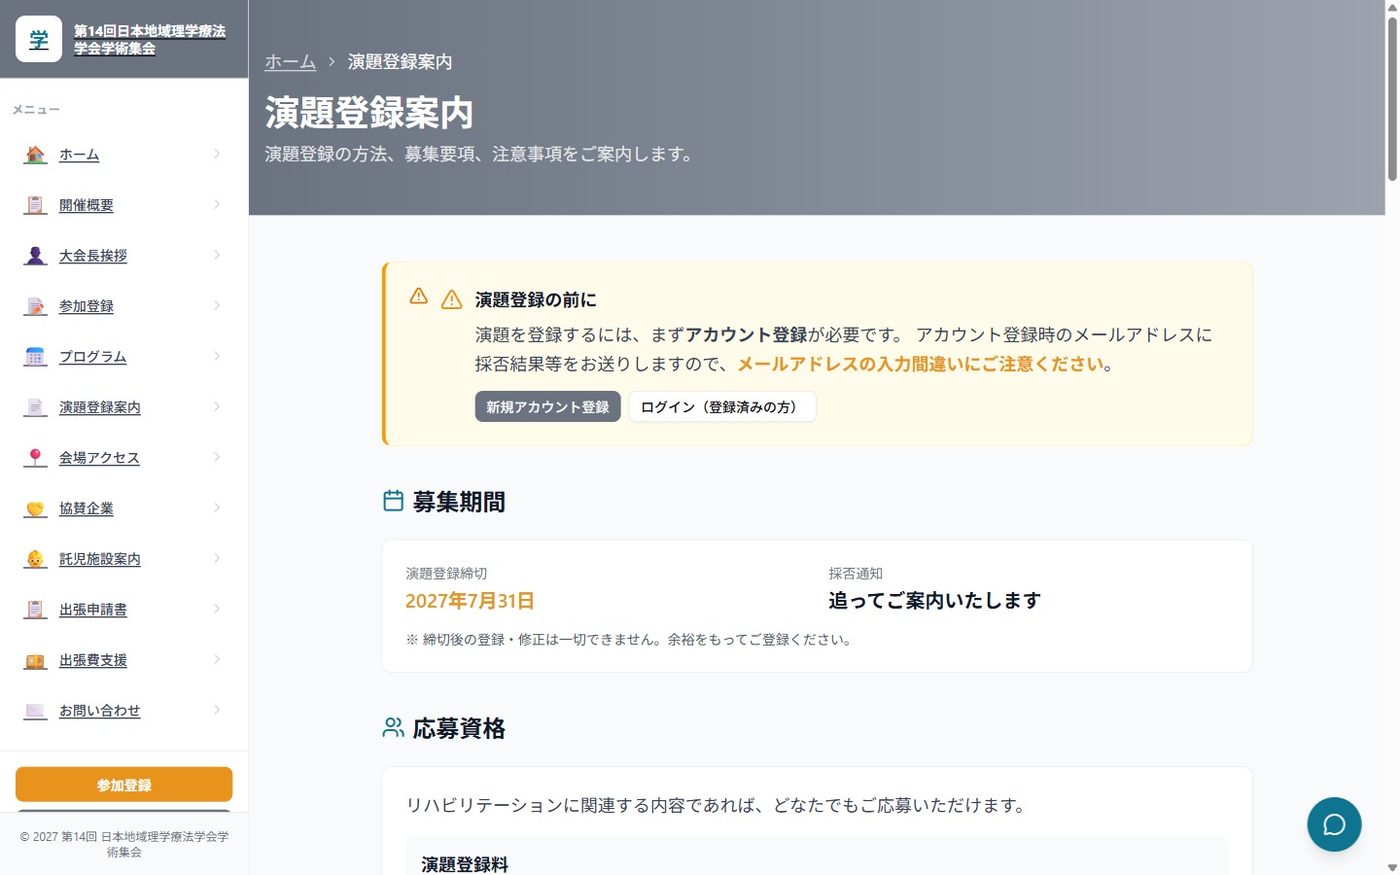Click the first warning triangle icon in the notice
Image resolution: width=1400 pixels, height=875 pixels.
click(x=419, y=296)
